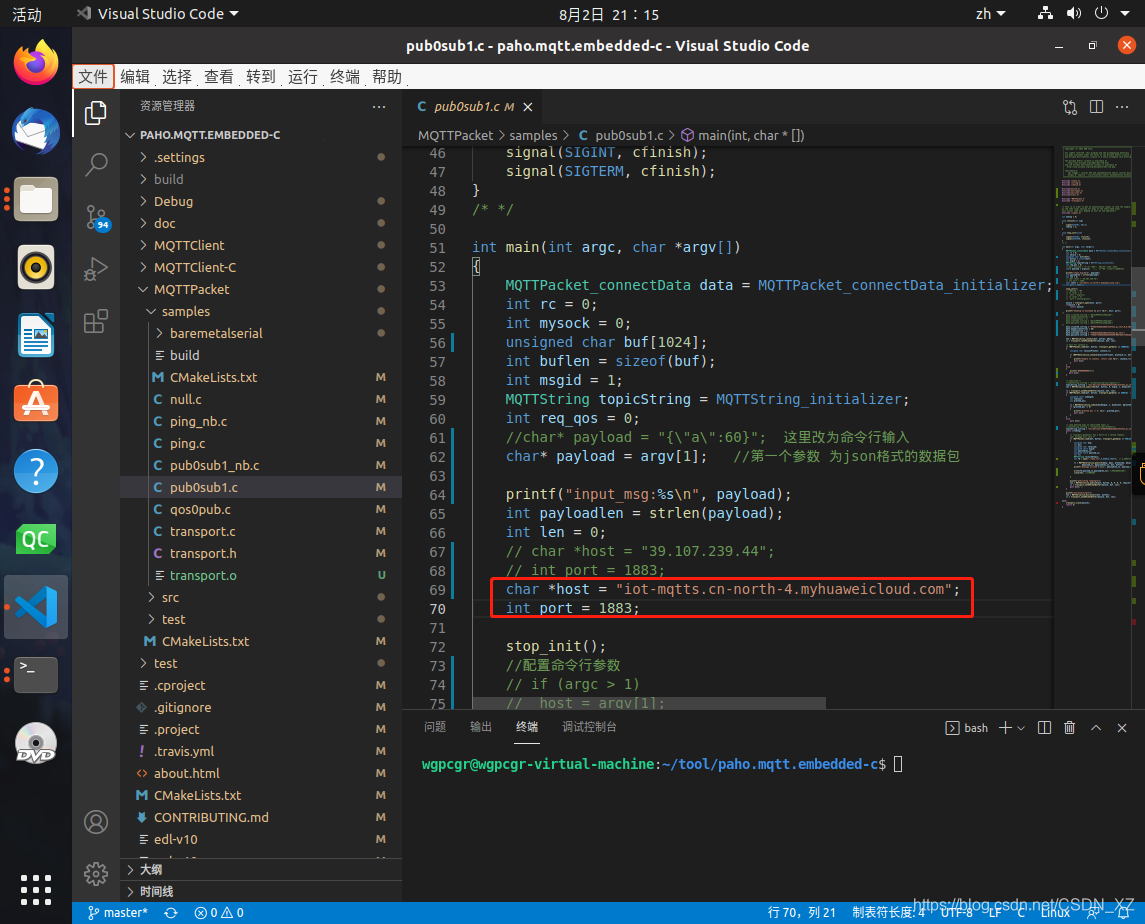
Task: Kill the terminal with trash icon
Action: (x=1069, y=728)
